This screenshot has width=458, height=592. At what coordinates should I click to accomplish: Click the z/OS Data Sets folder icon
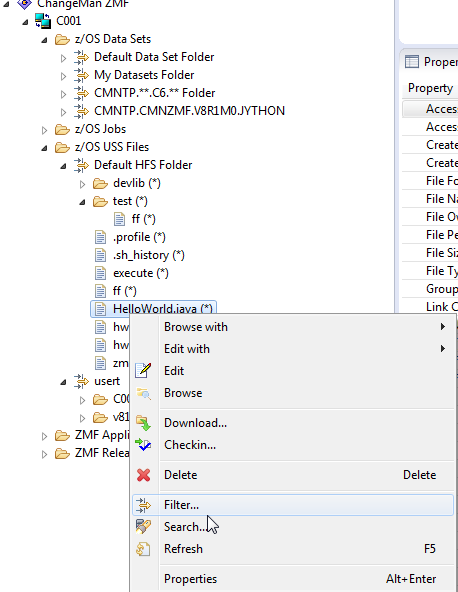point(62,39)
